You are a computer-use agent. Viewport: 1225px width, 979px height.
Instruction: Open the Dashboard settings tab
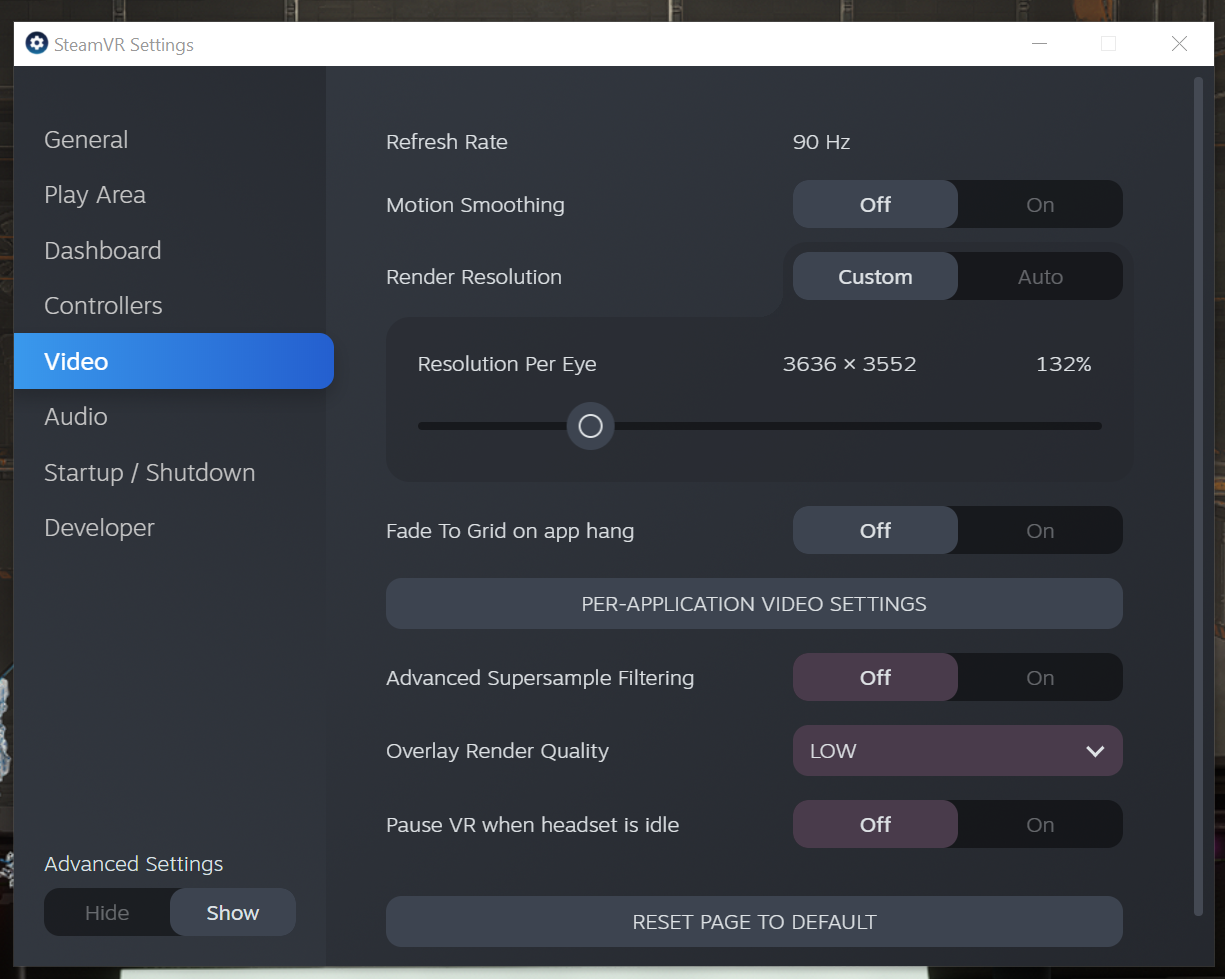click(103, 251)
